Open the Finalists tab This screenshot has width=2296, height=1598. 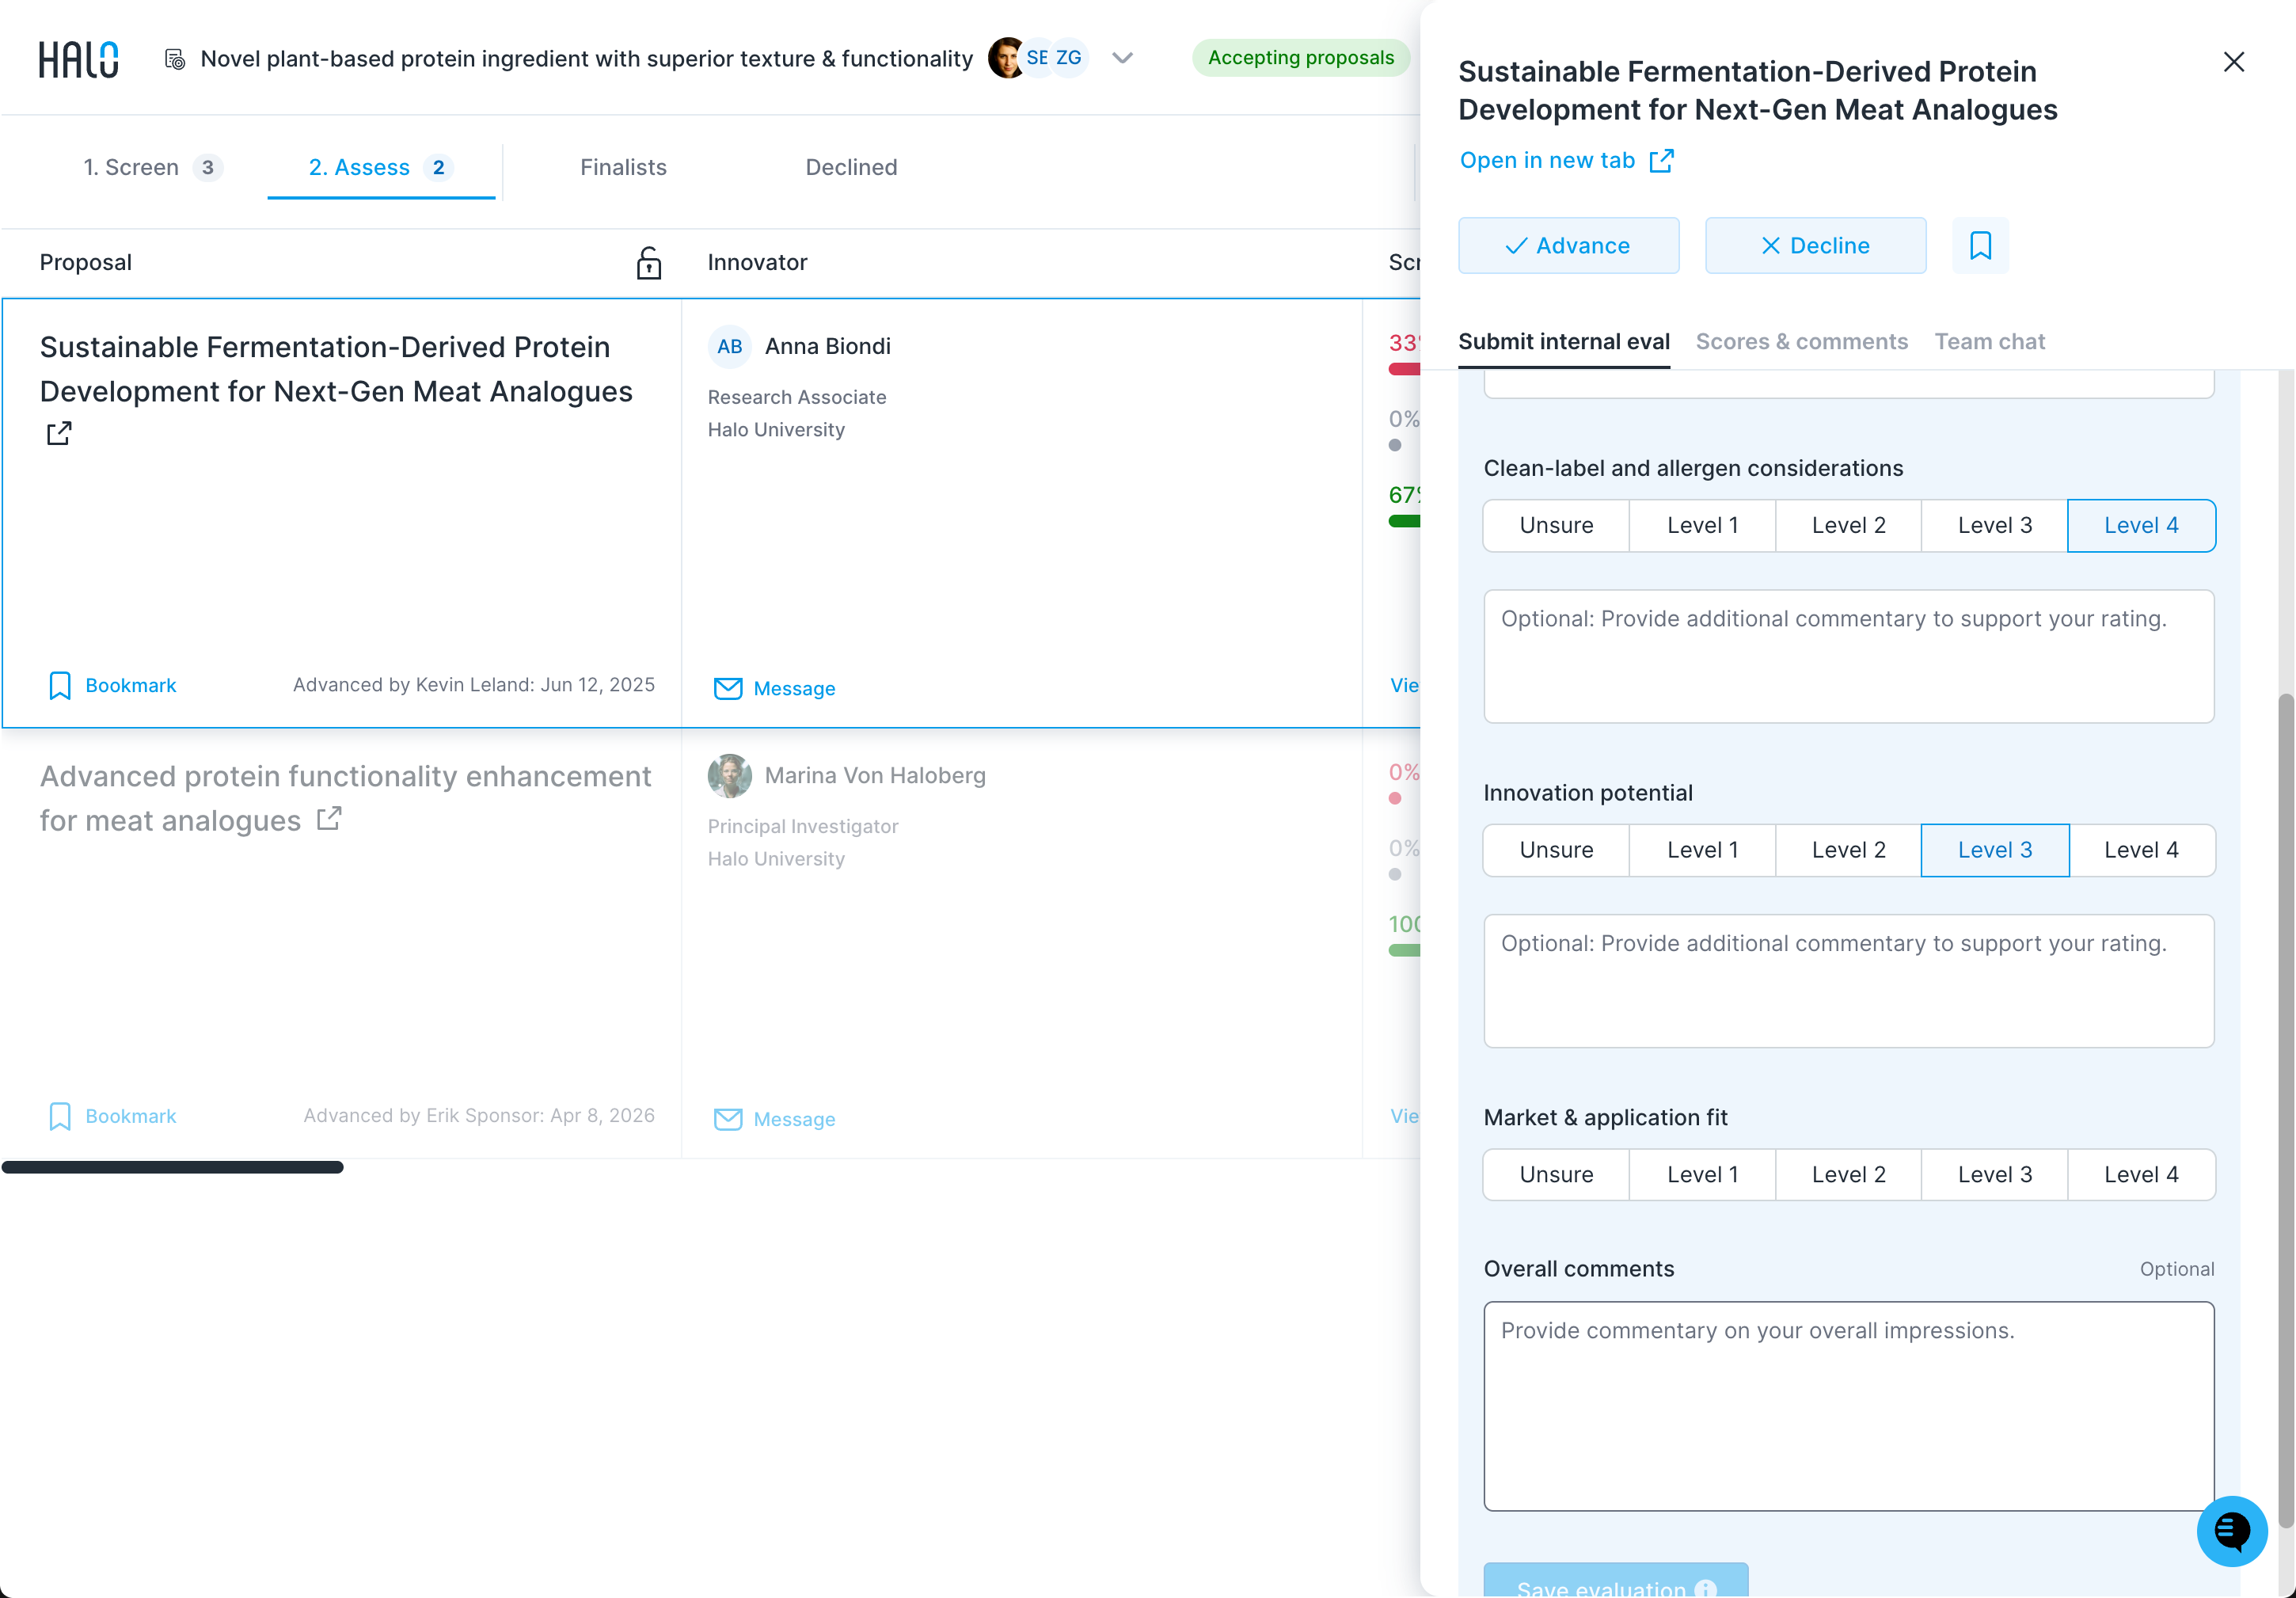pos(623,167)
